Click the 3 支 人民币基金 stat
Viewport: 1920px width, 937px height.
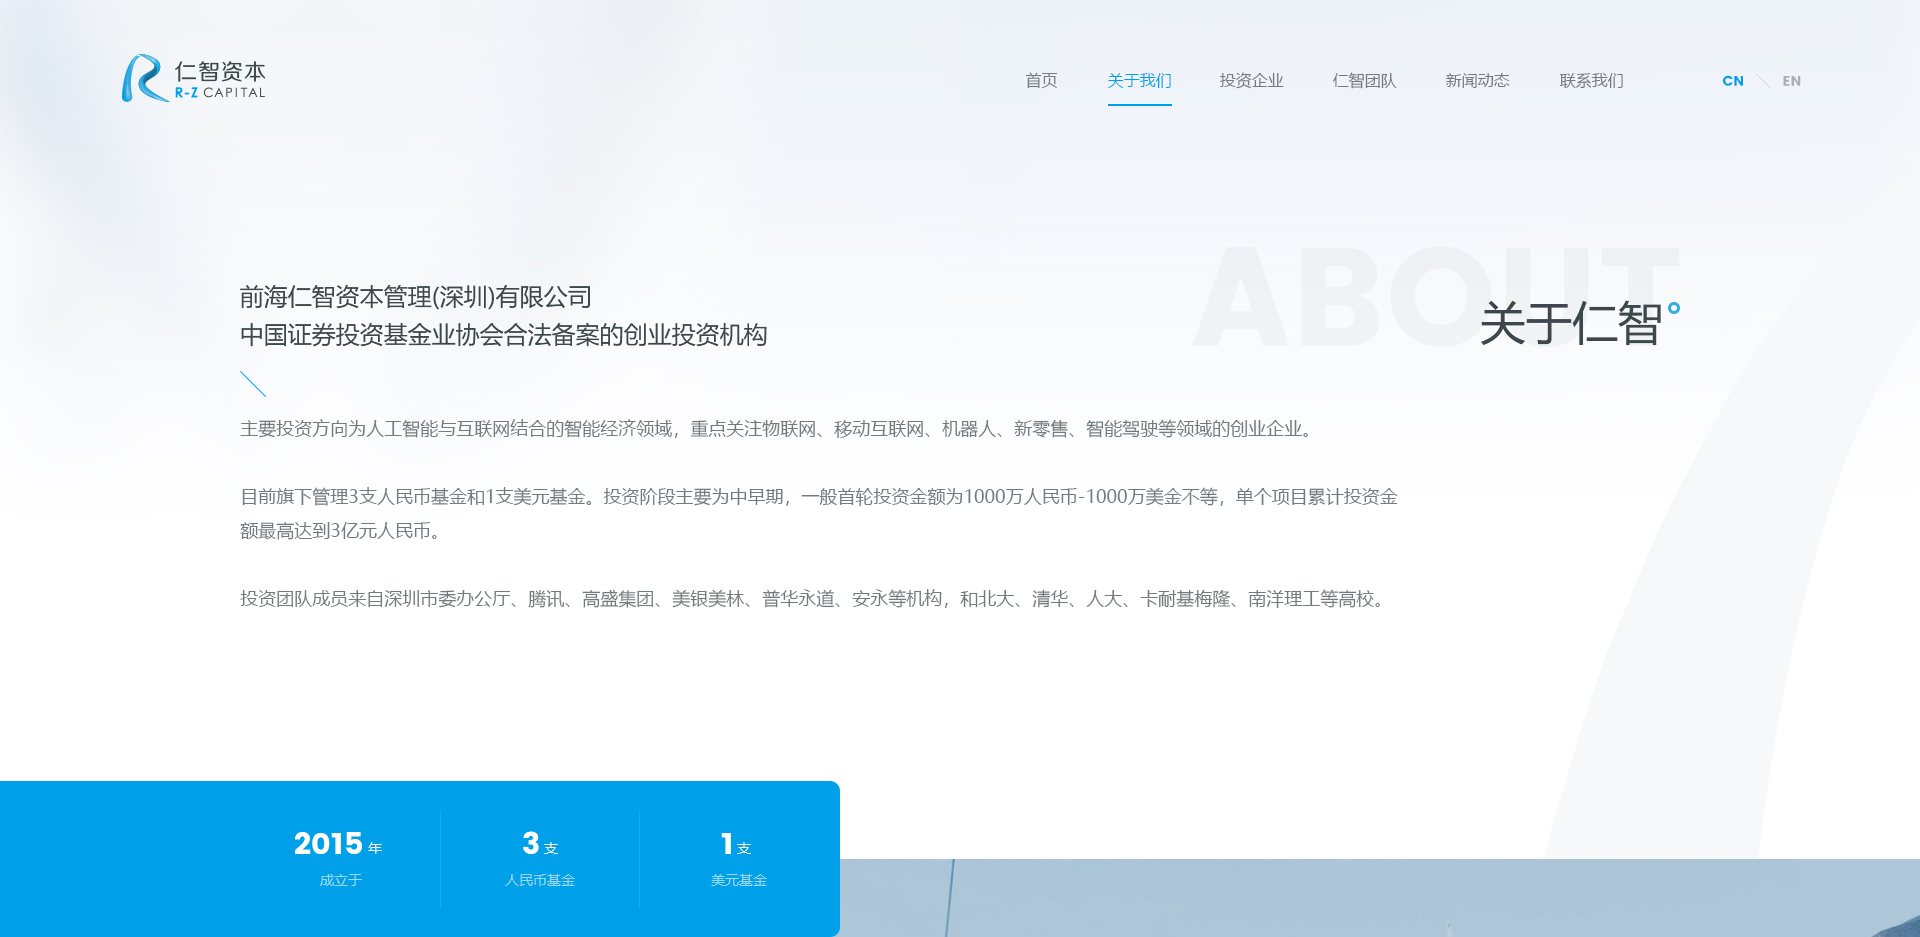[x=540, y=858]
